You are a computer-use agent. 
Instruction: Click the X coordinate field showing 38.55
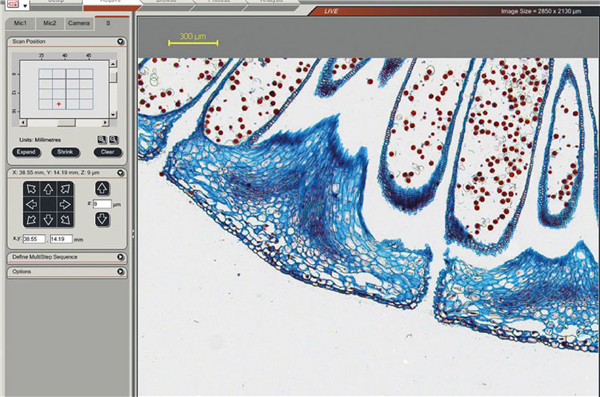click(x=34, y=239)
